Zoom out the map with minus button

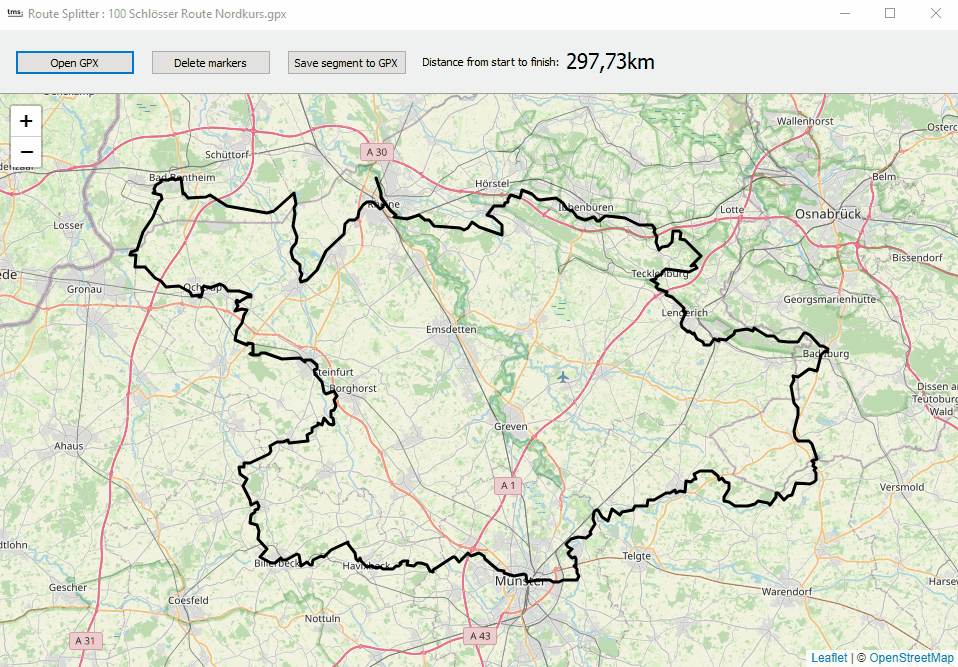coord(26,151)
